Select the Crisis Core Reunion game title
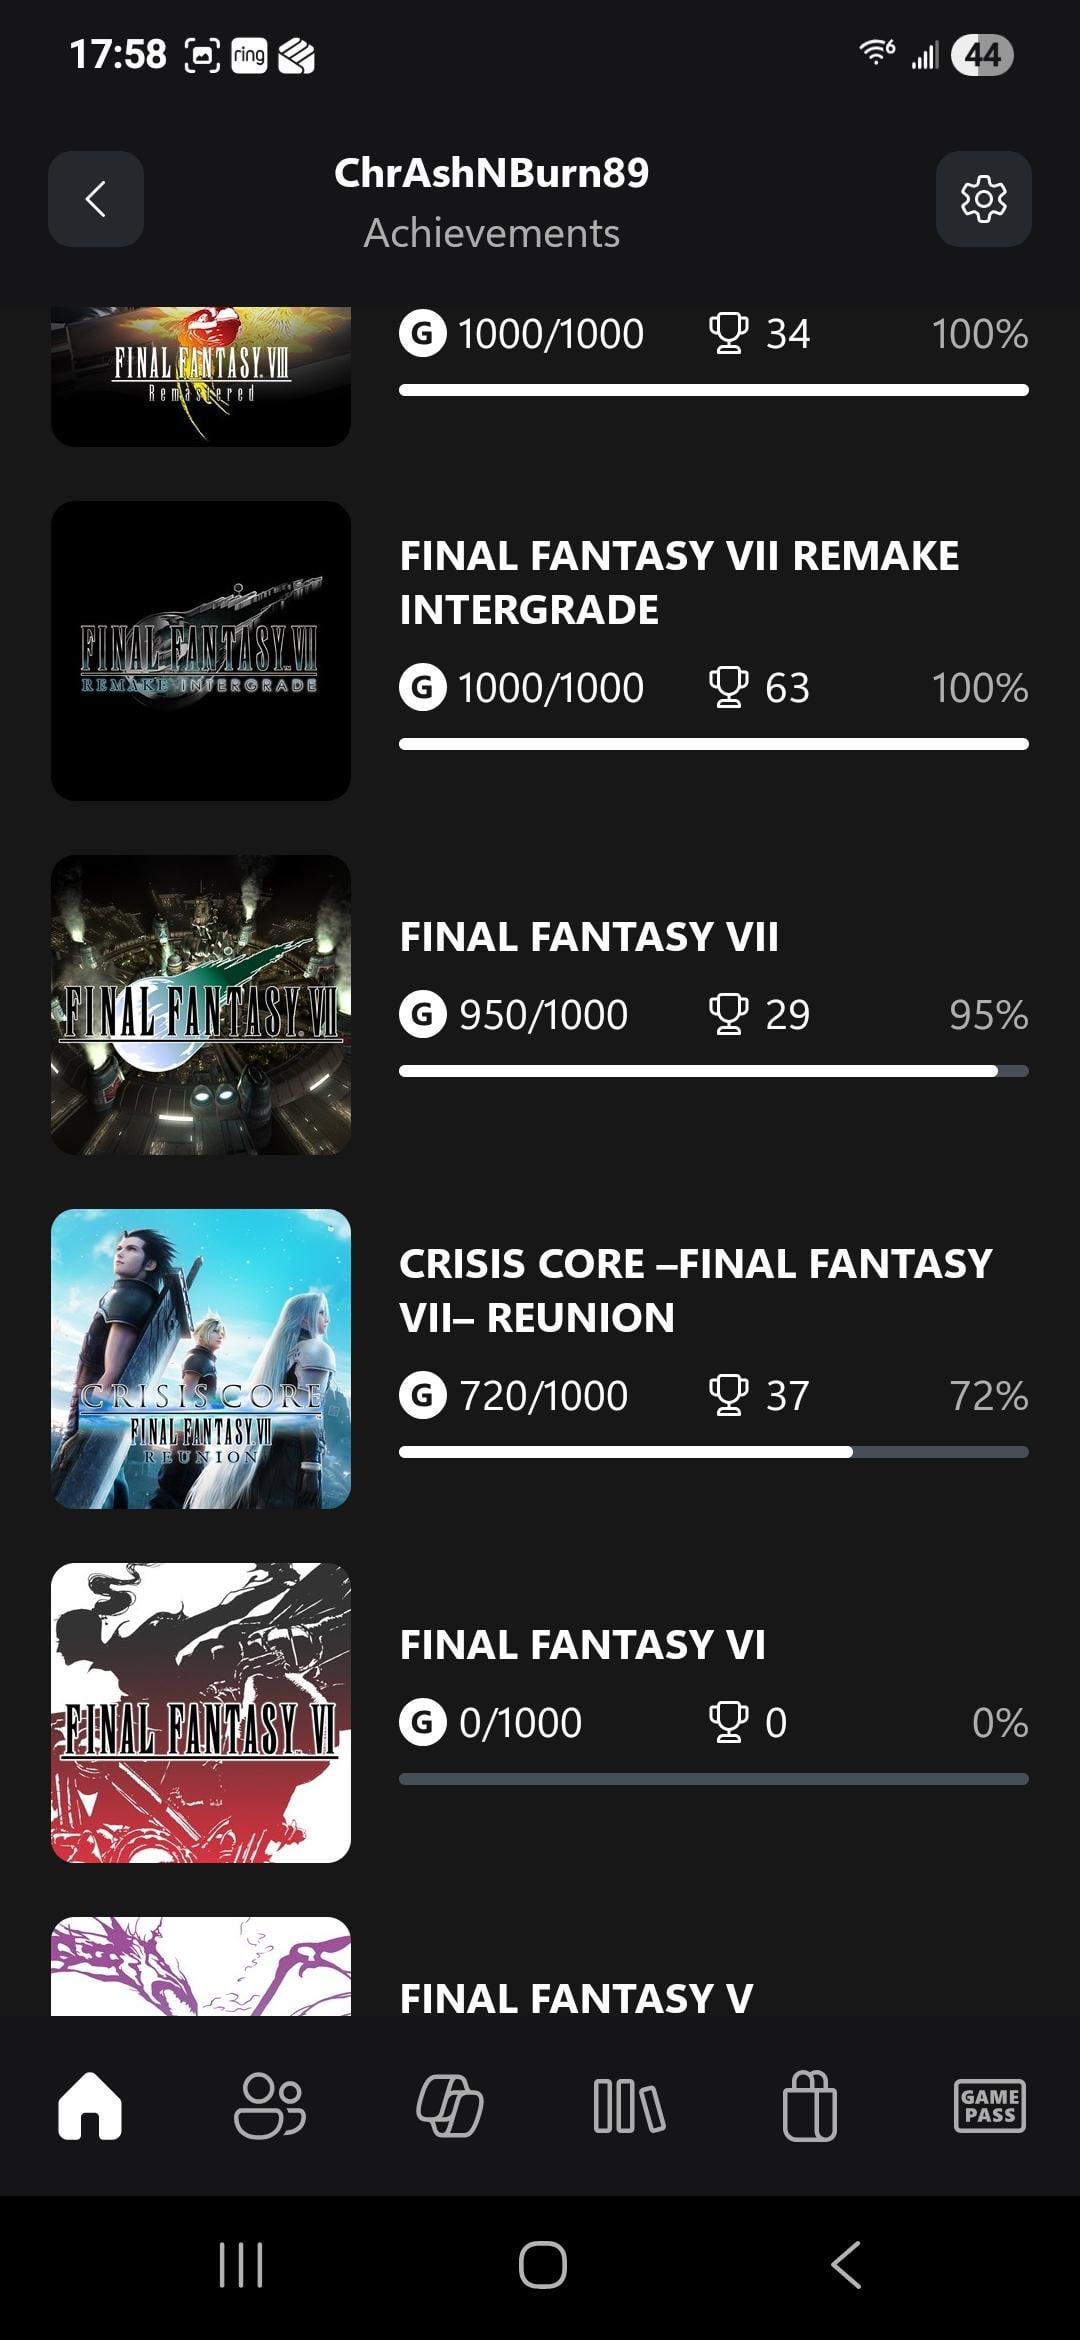The height and width of the screenshot is (2340, 1080). (695, 1290)
